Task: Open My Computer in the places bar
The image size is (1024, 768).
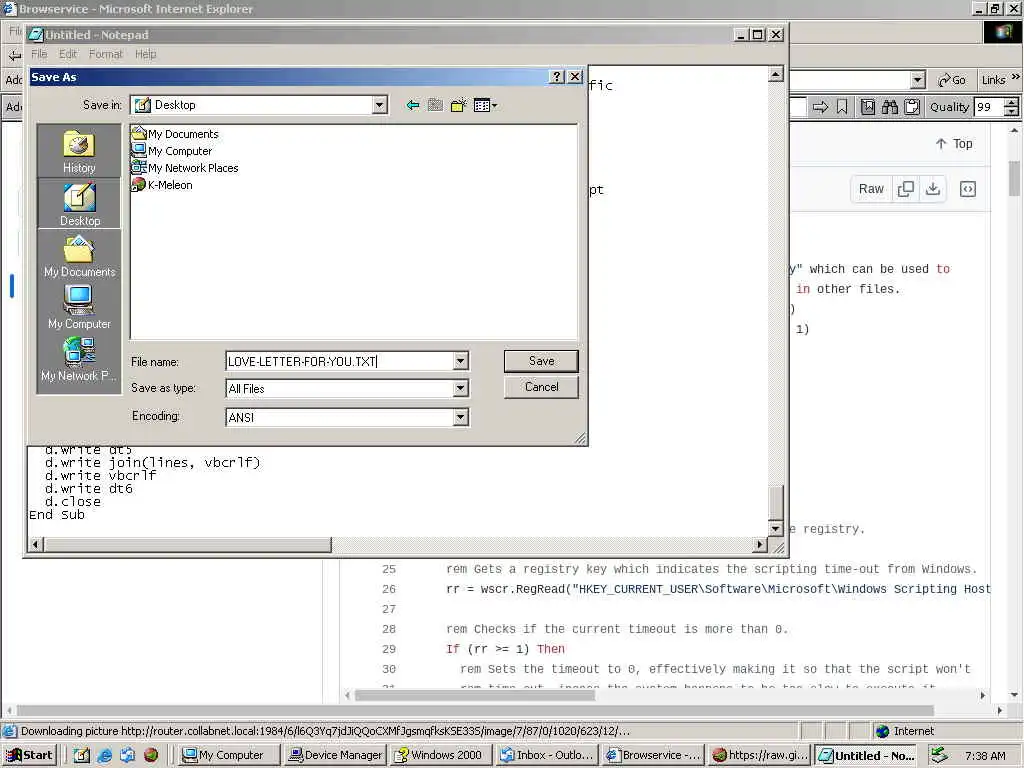Action: pyautogui.click(x=79, y=308)
